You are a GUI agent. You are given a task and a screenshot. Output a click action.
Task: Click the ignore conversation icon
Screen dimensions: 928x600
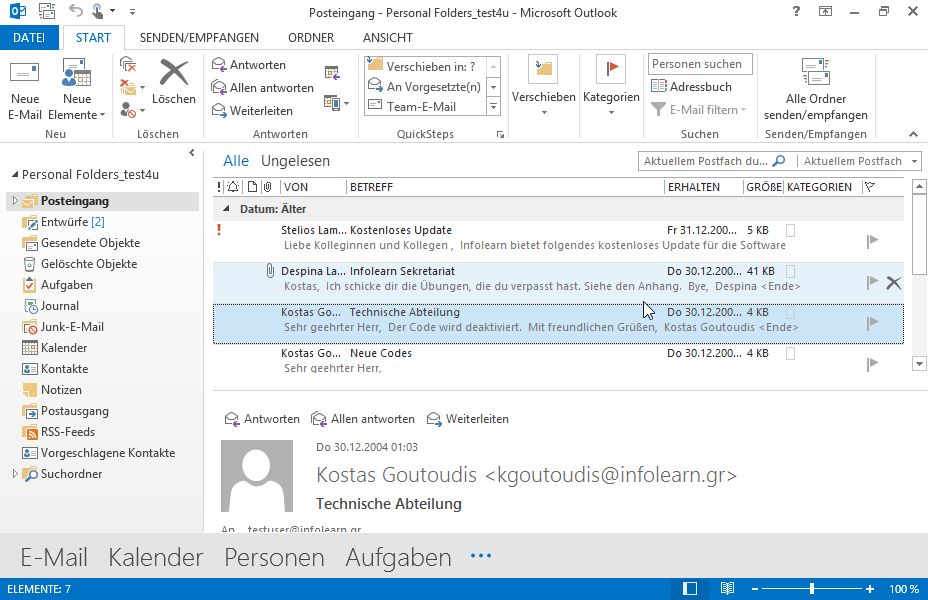coord(128,64)
